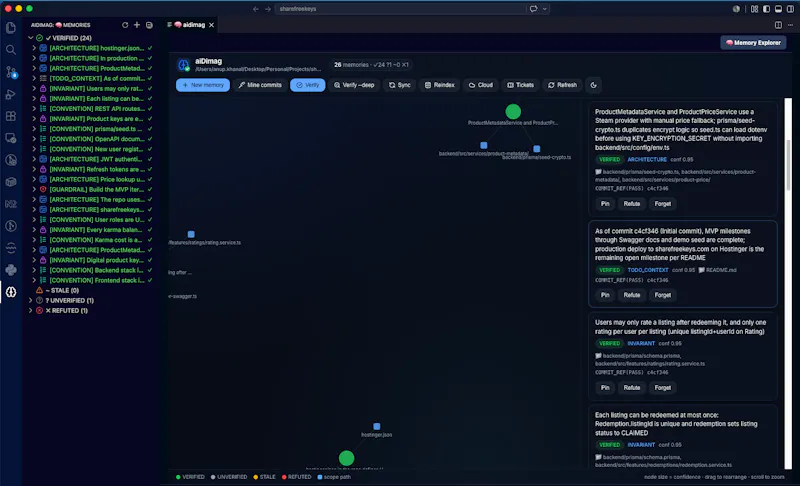Image resolution: width=800 pixels, height=486 pixels.
Task: Expand the UNVERIFIED (1) group
Action: coord(31,300)
